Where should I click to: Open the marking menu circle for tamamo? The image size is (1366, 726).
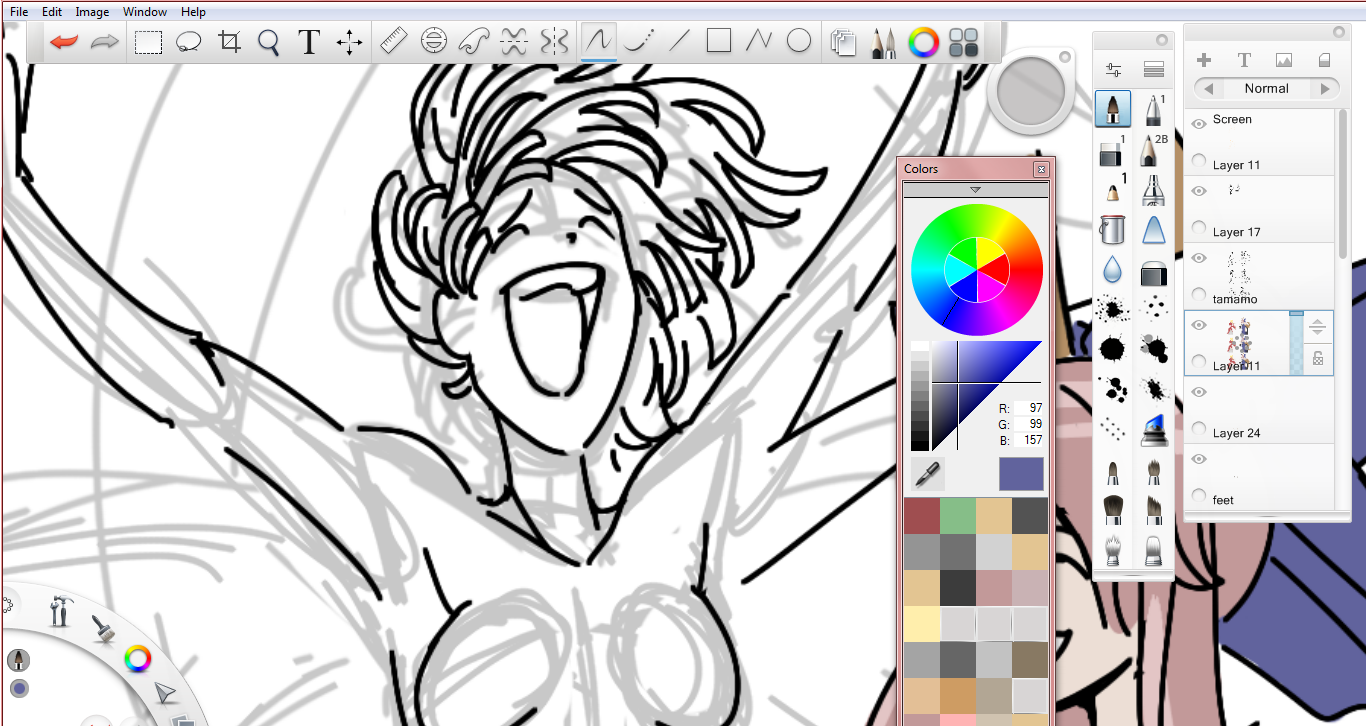pyautogui.click(x=1199, y=296)
